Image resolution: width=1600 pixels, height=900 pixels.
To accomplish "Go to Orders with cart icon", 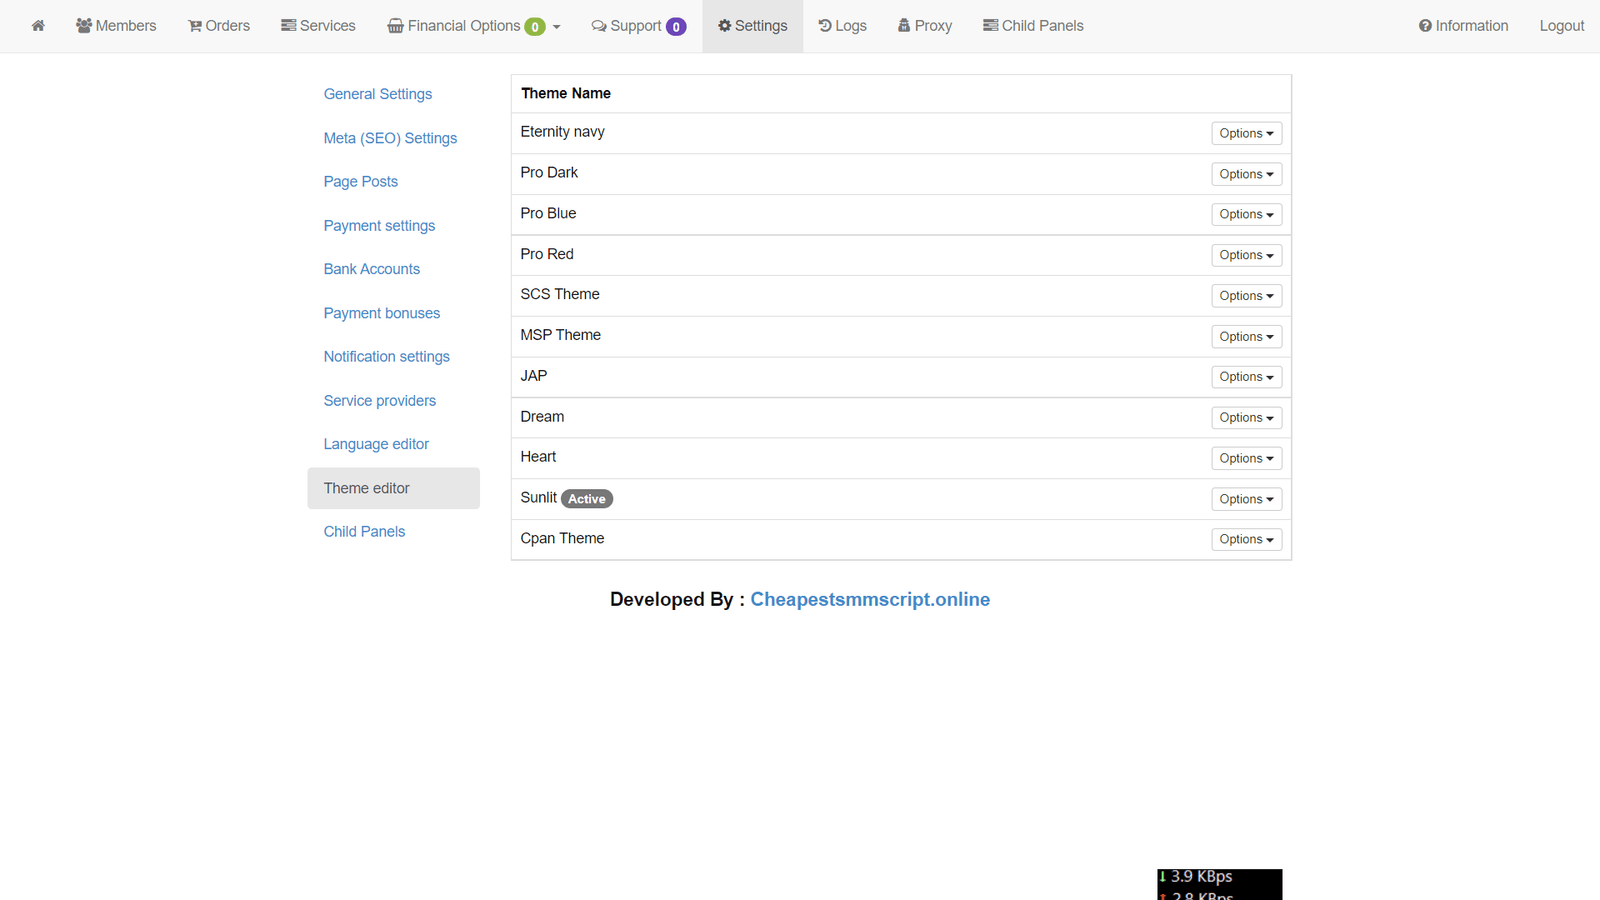I will [x=195, y=26].
